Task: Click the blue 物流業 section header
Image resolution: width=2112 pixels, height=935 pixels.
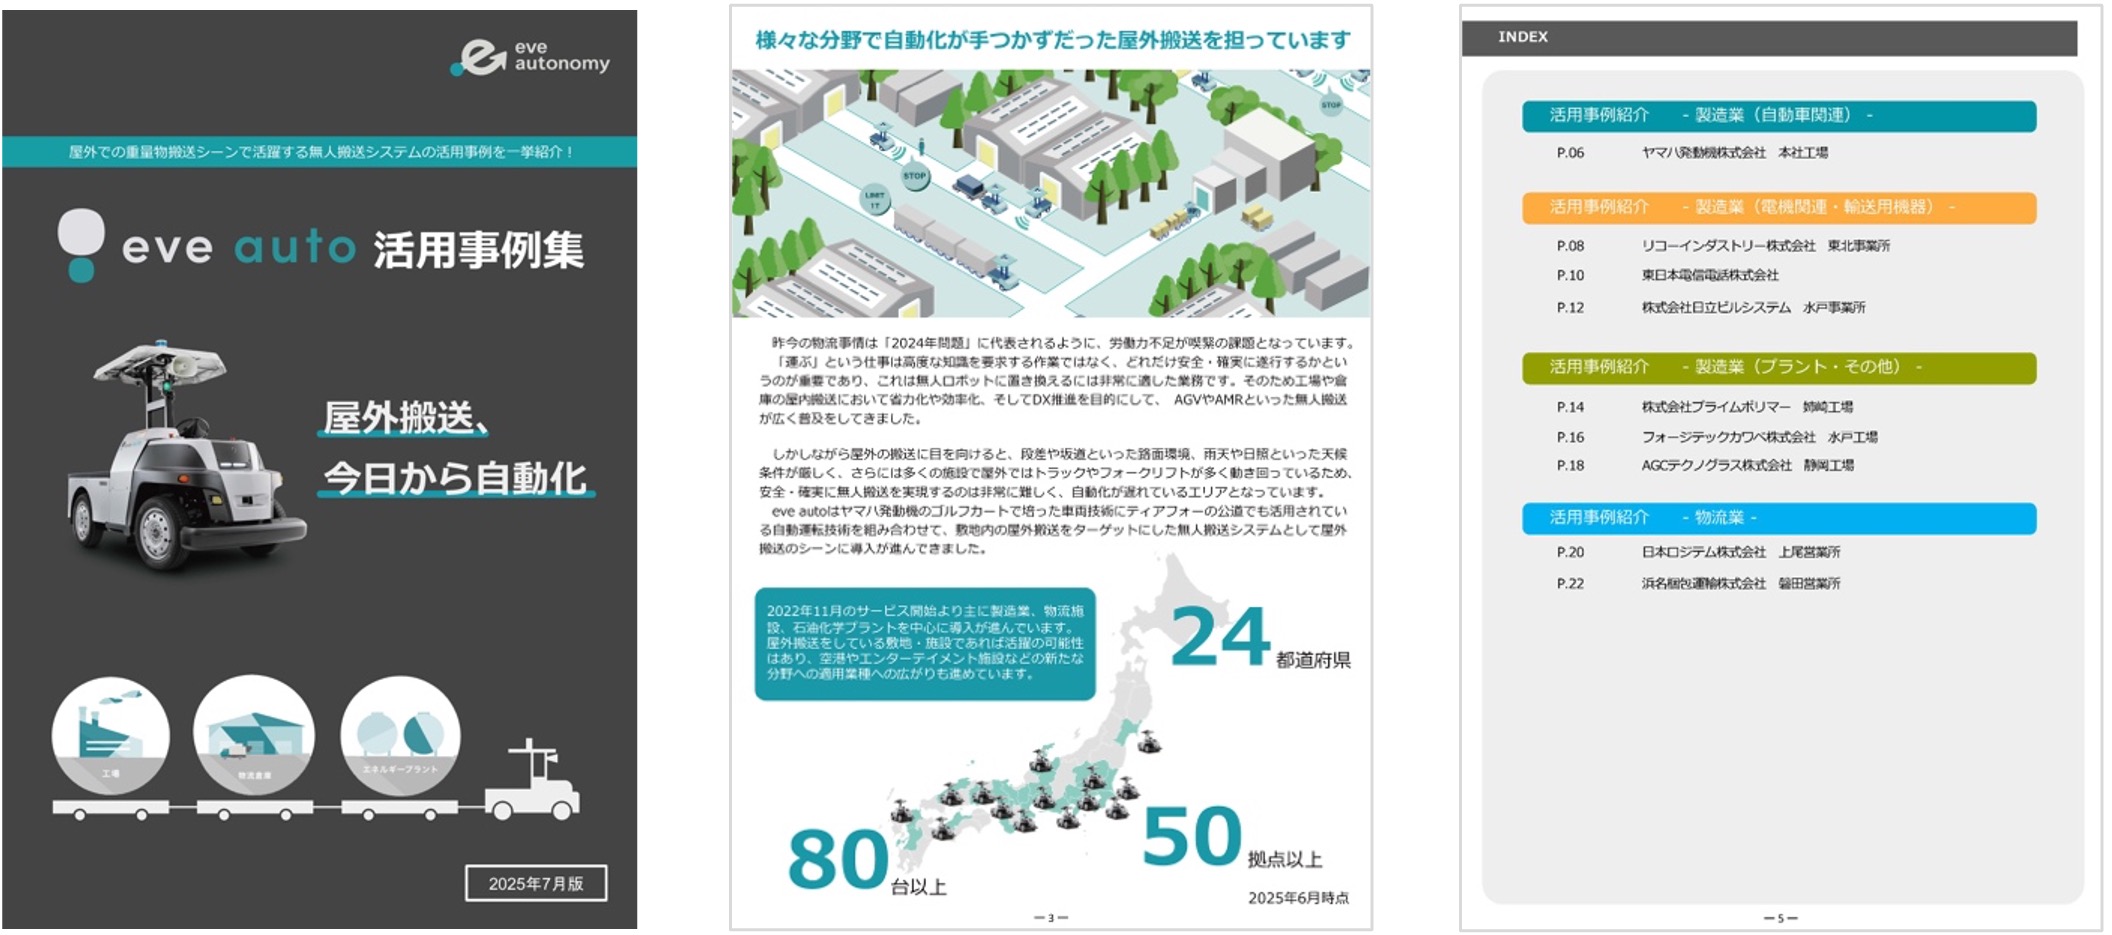Action: (1779, 517)
